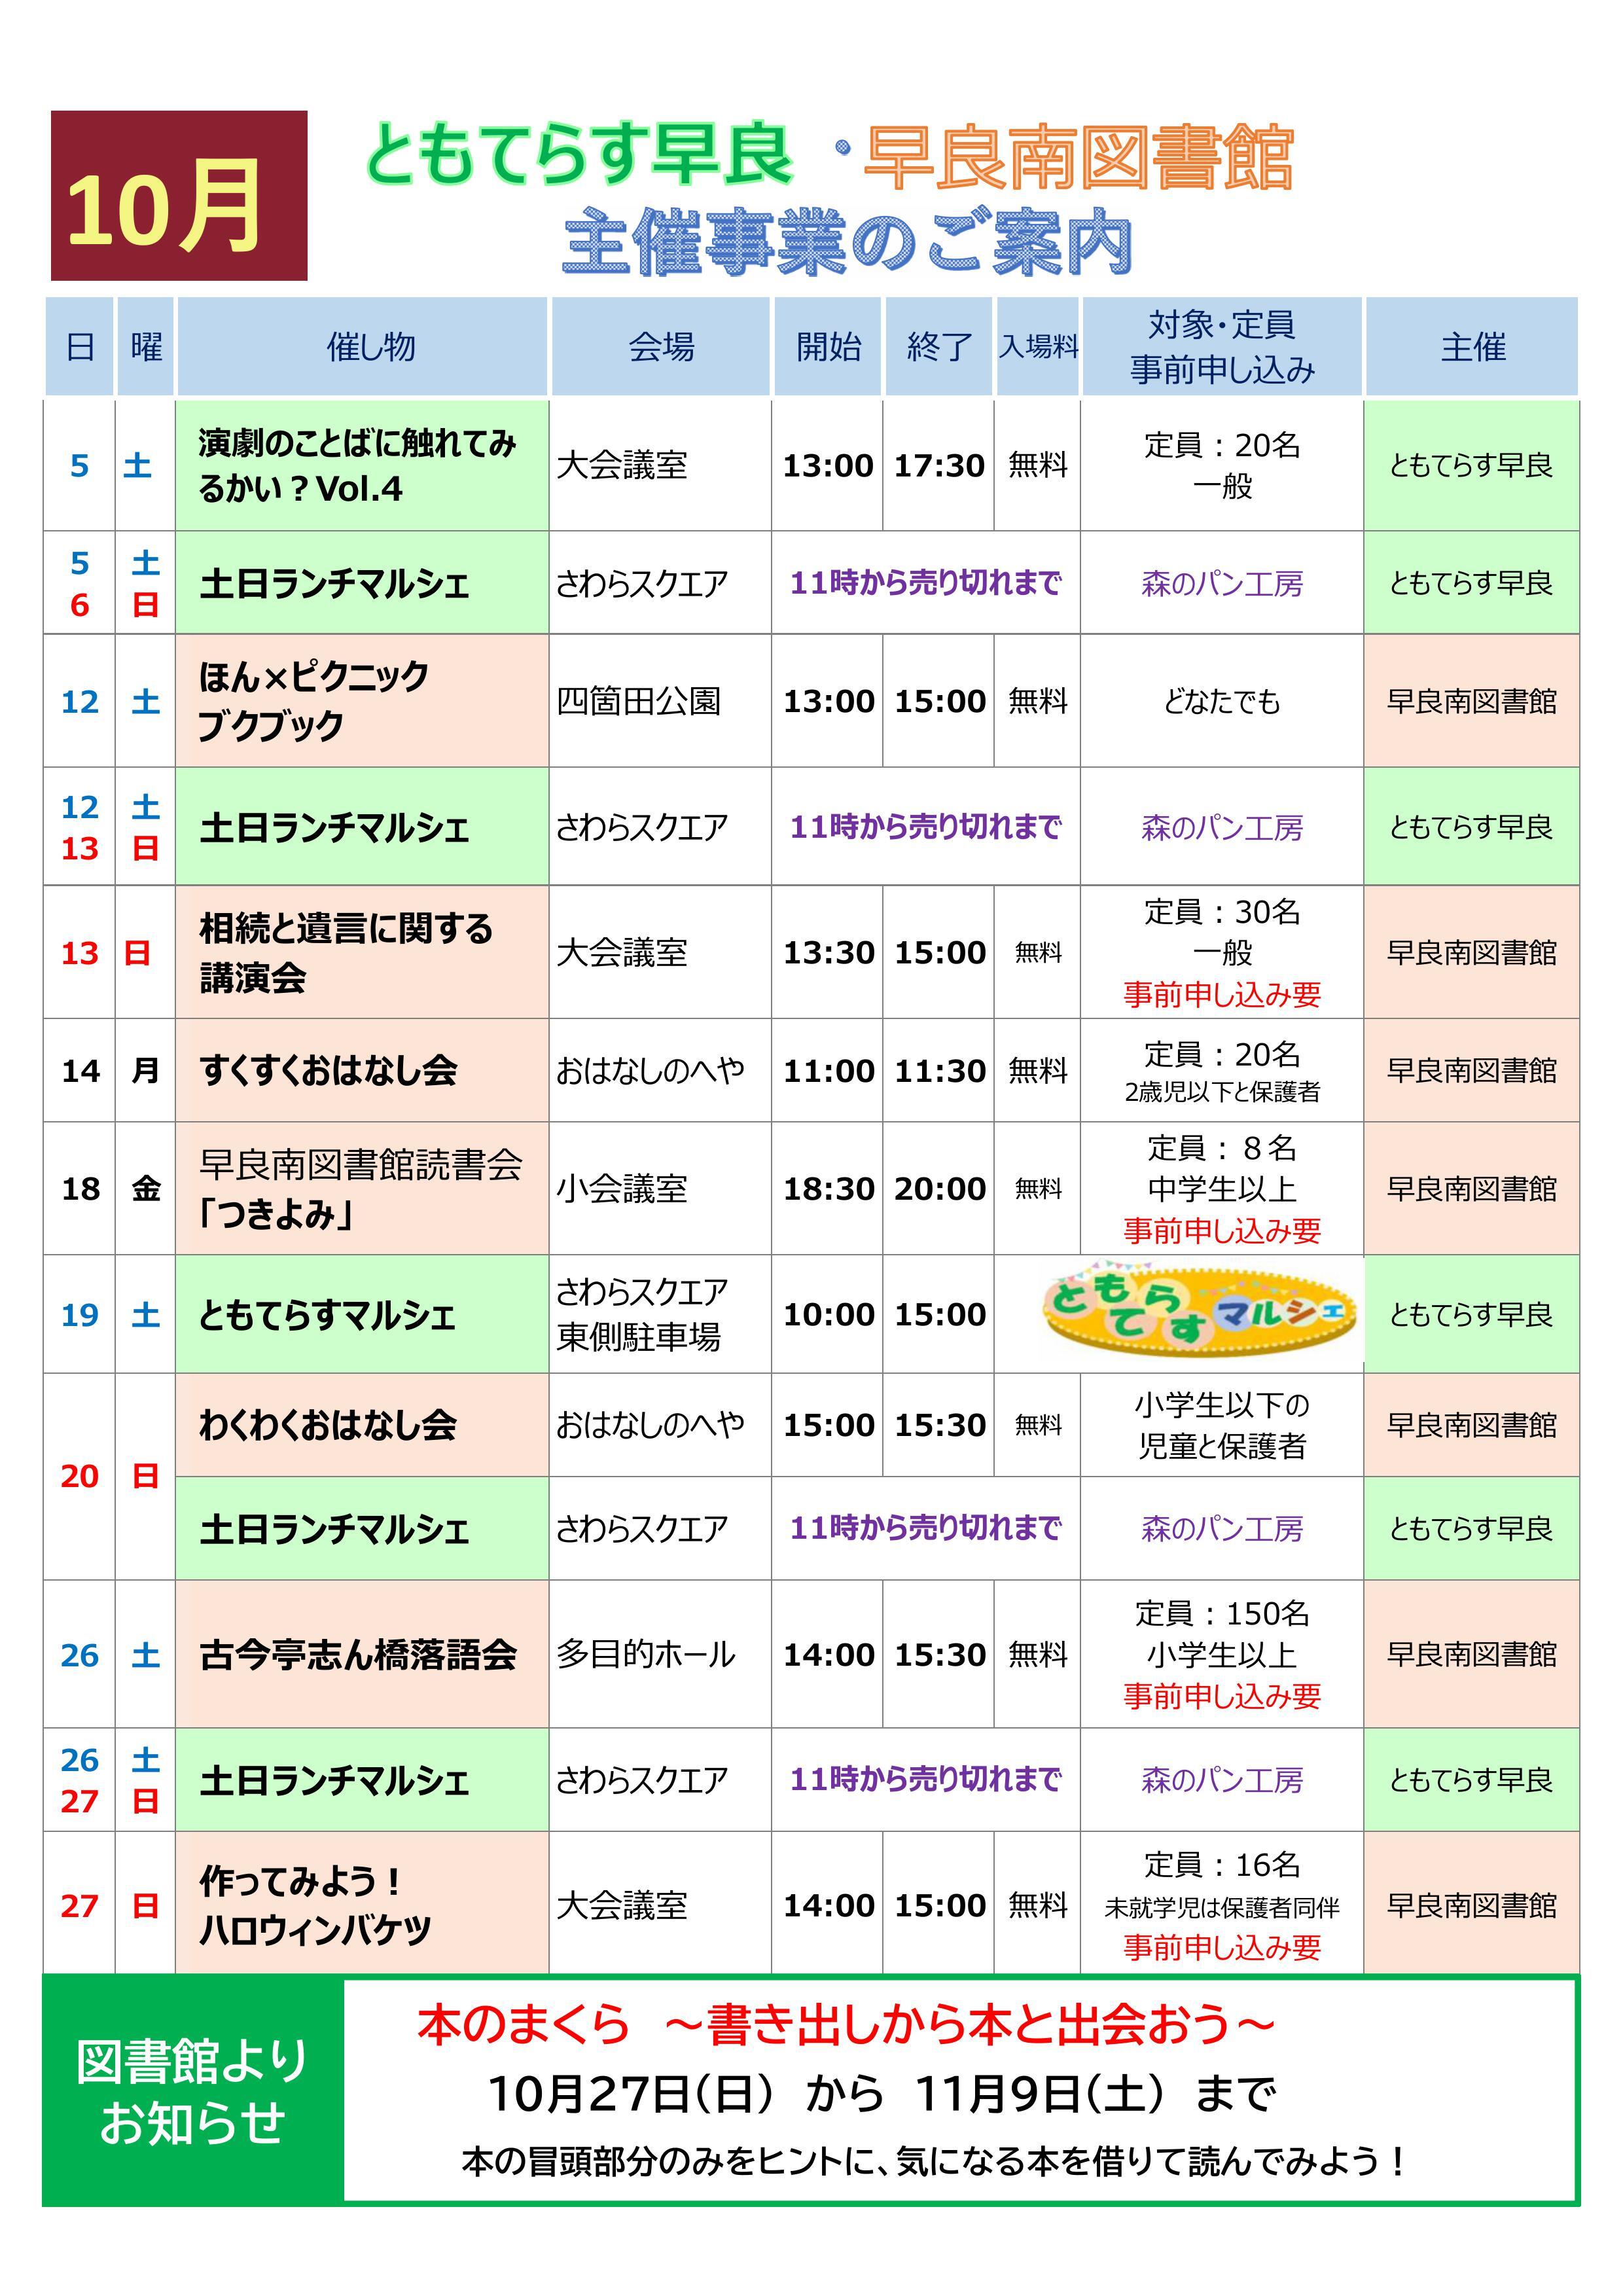The height and width of the screenshot is (2296, 1623).
Task: Click the 開始 column header
Action: 828,347
